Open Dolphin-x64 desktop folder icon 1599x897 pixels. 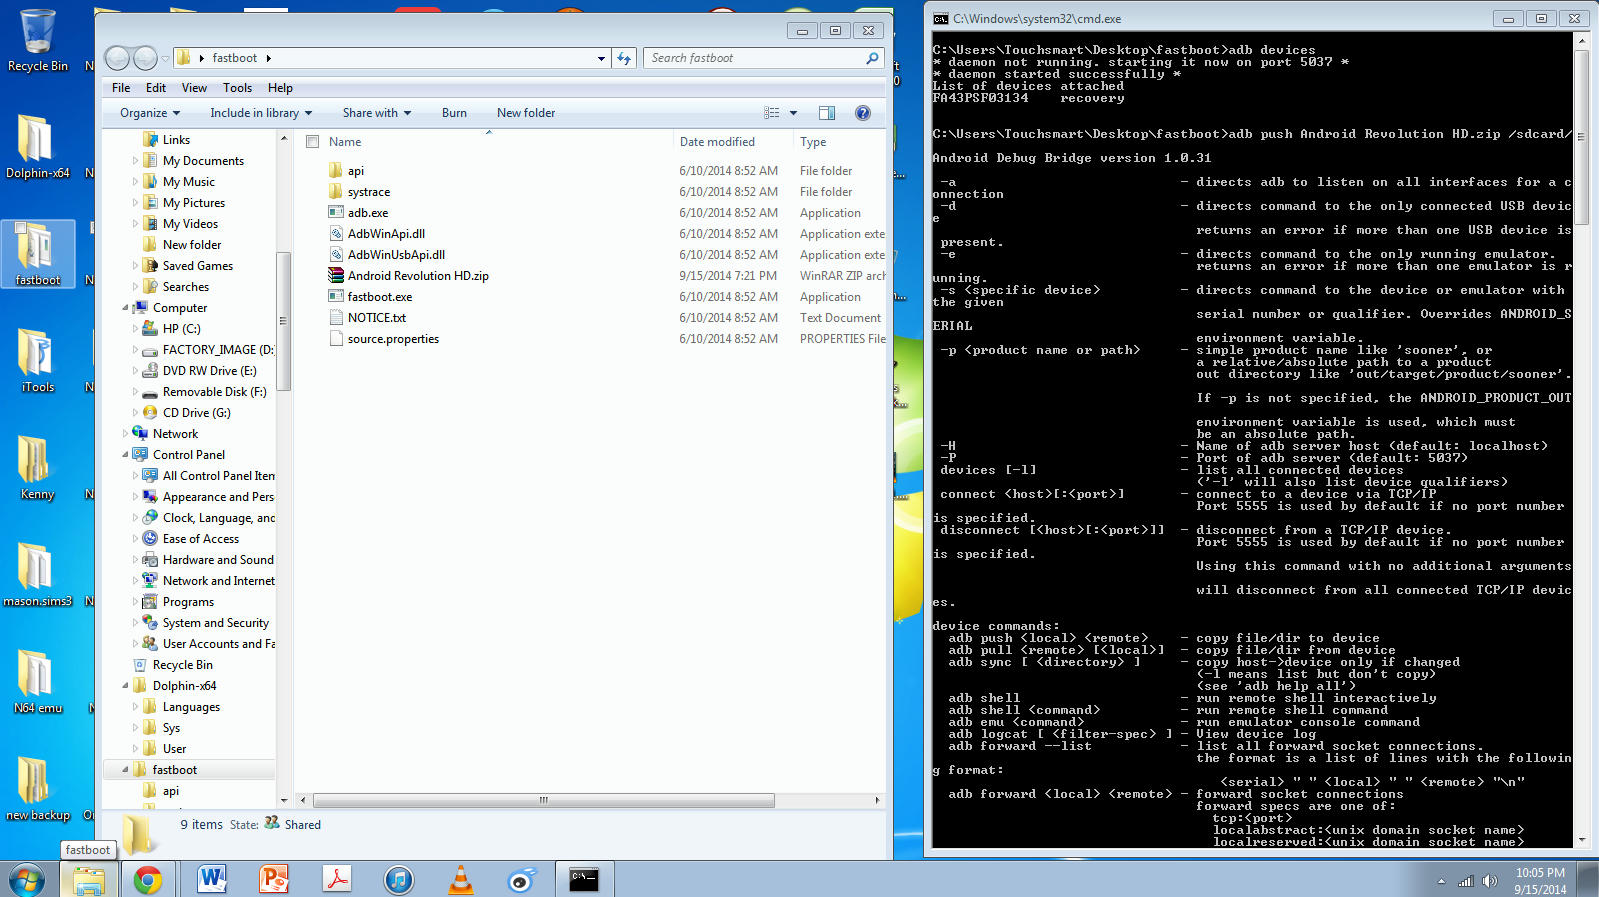tap(37, 147)
